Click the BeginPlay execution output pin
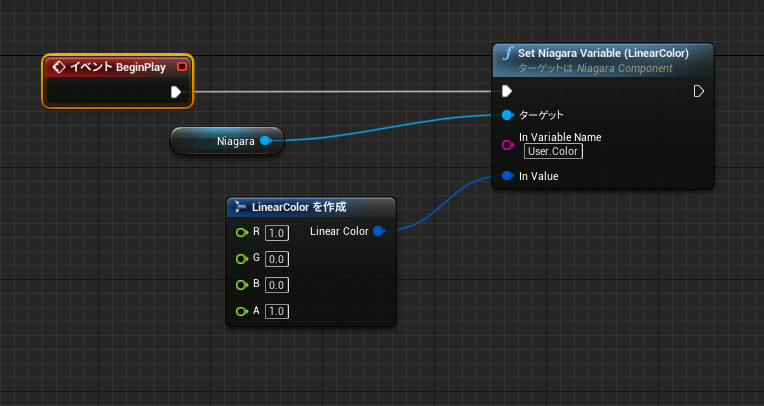Image resolution: width=764 pixels, height=406 pixels. 176,92
